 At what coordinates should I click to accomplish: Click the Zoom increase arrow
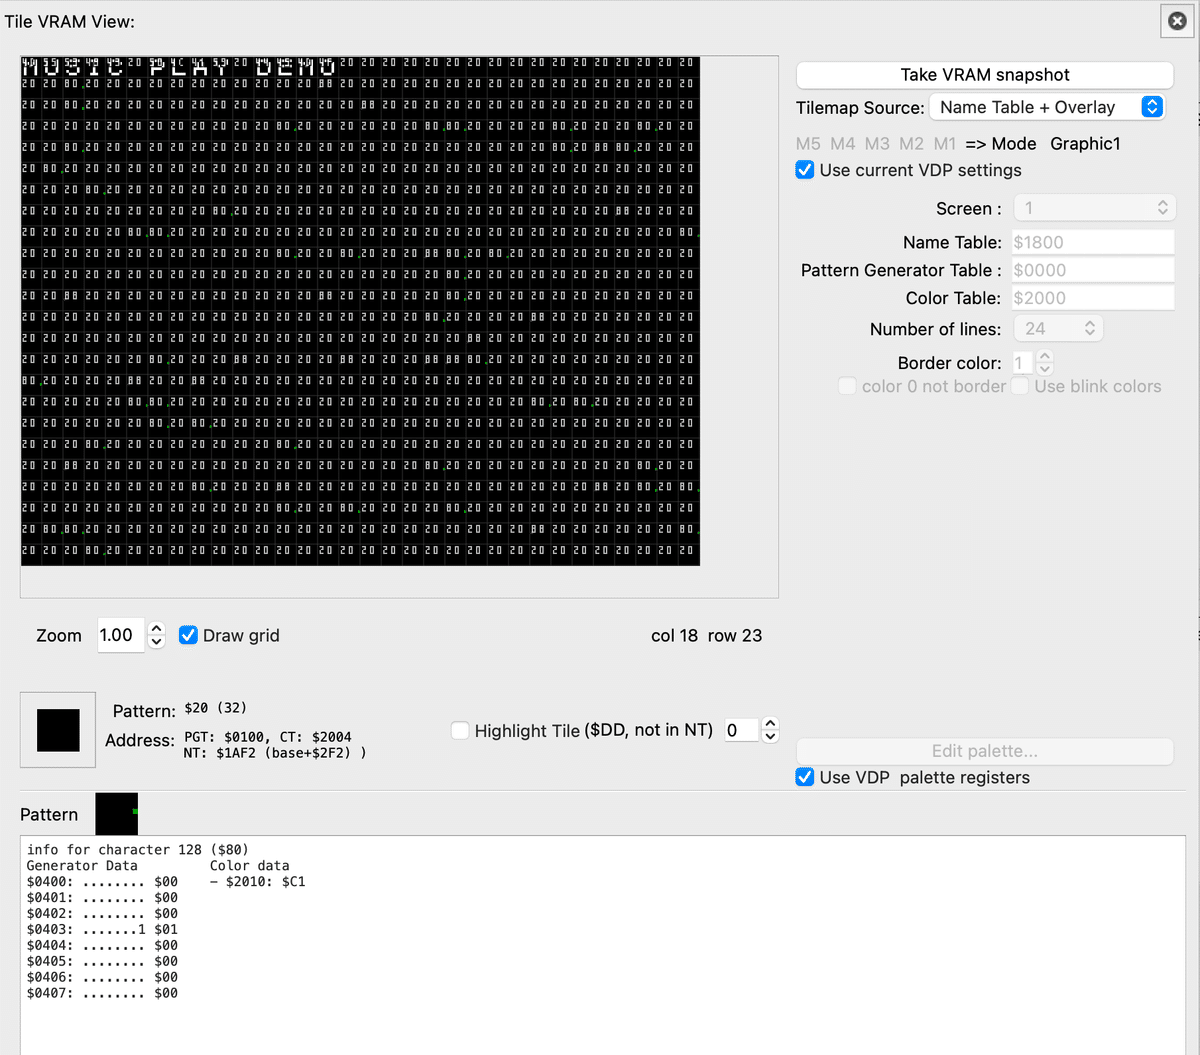point(156,629)
